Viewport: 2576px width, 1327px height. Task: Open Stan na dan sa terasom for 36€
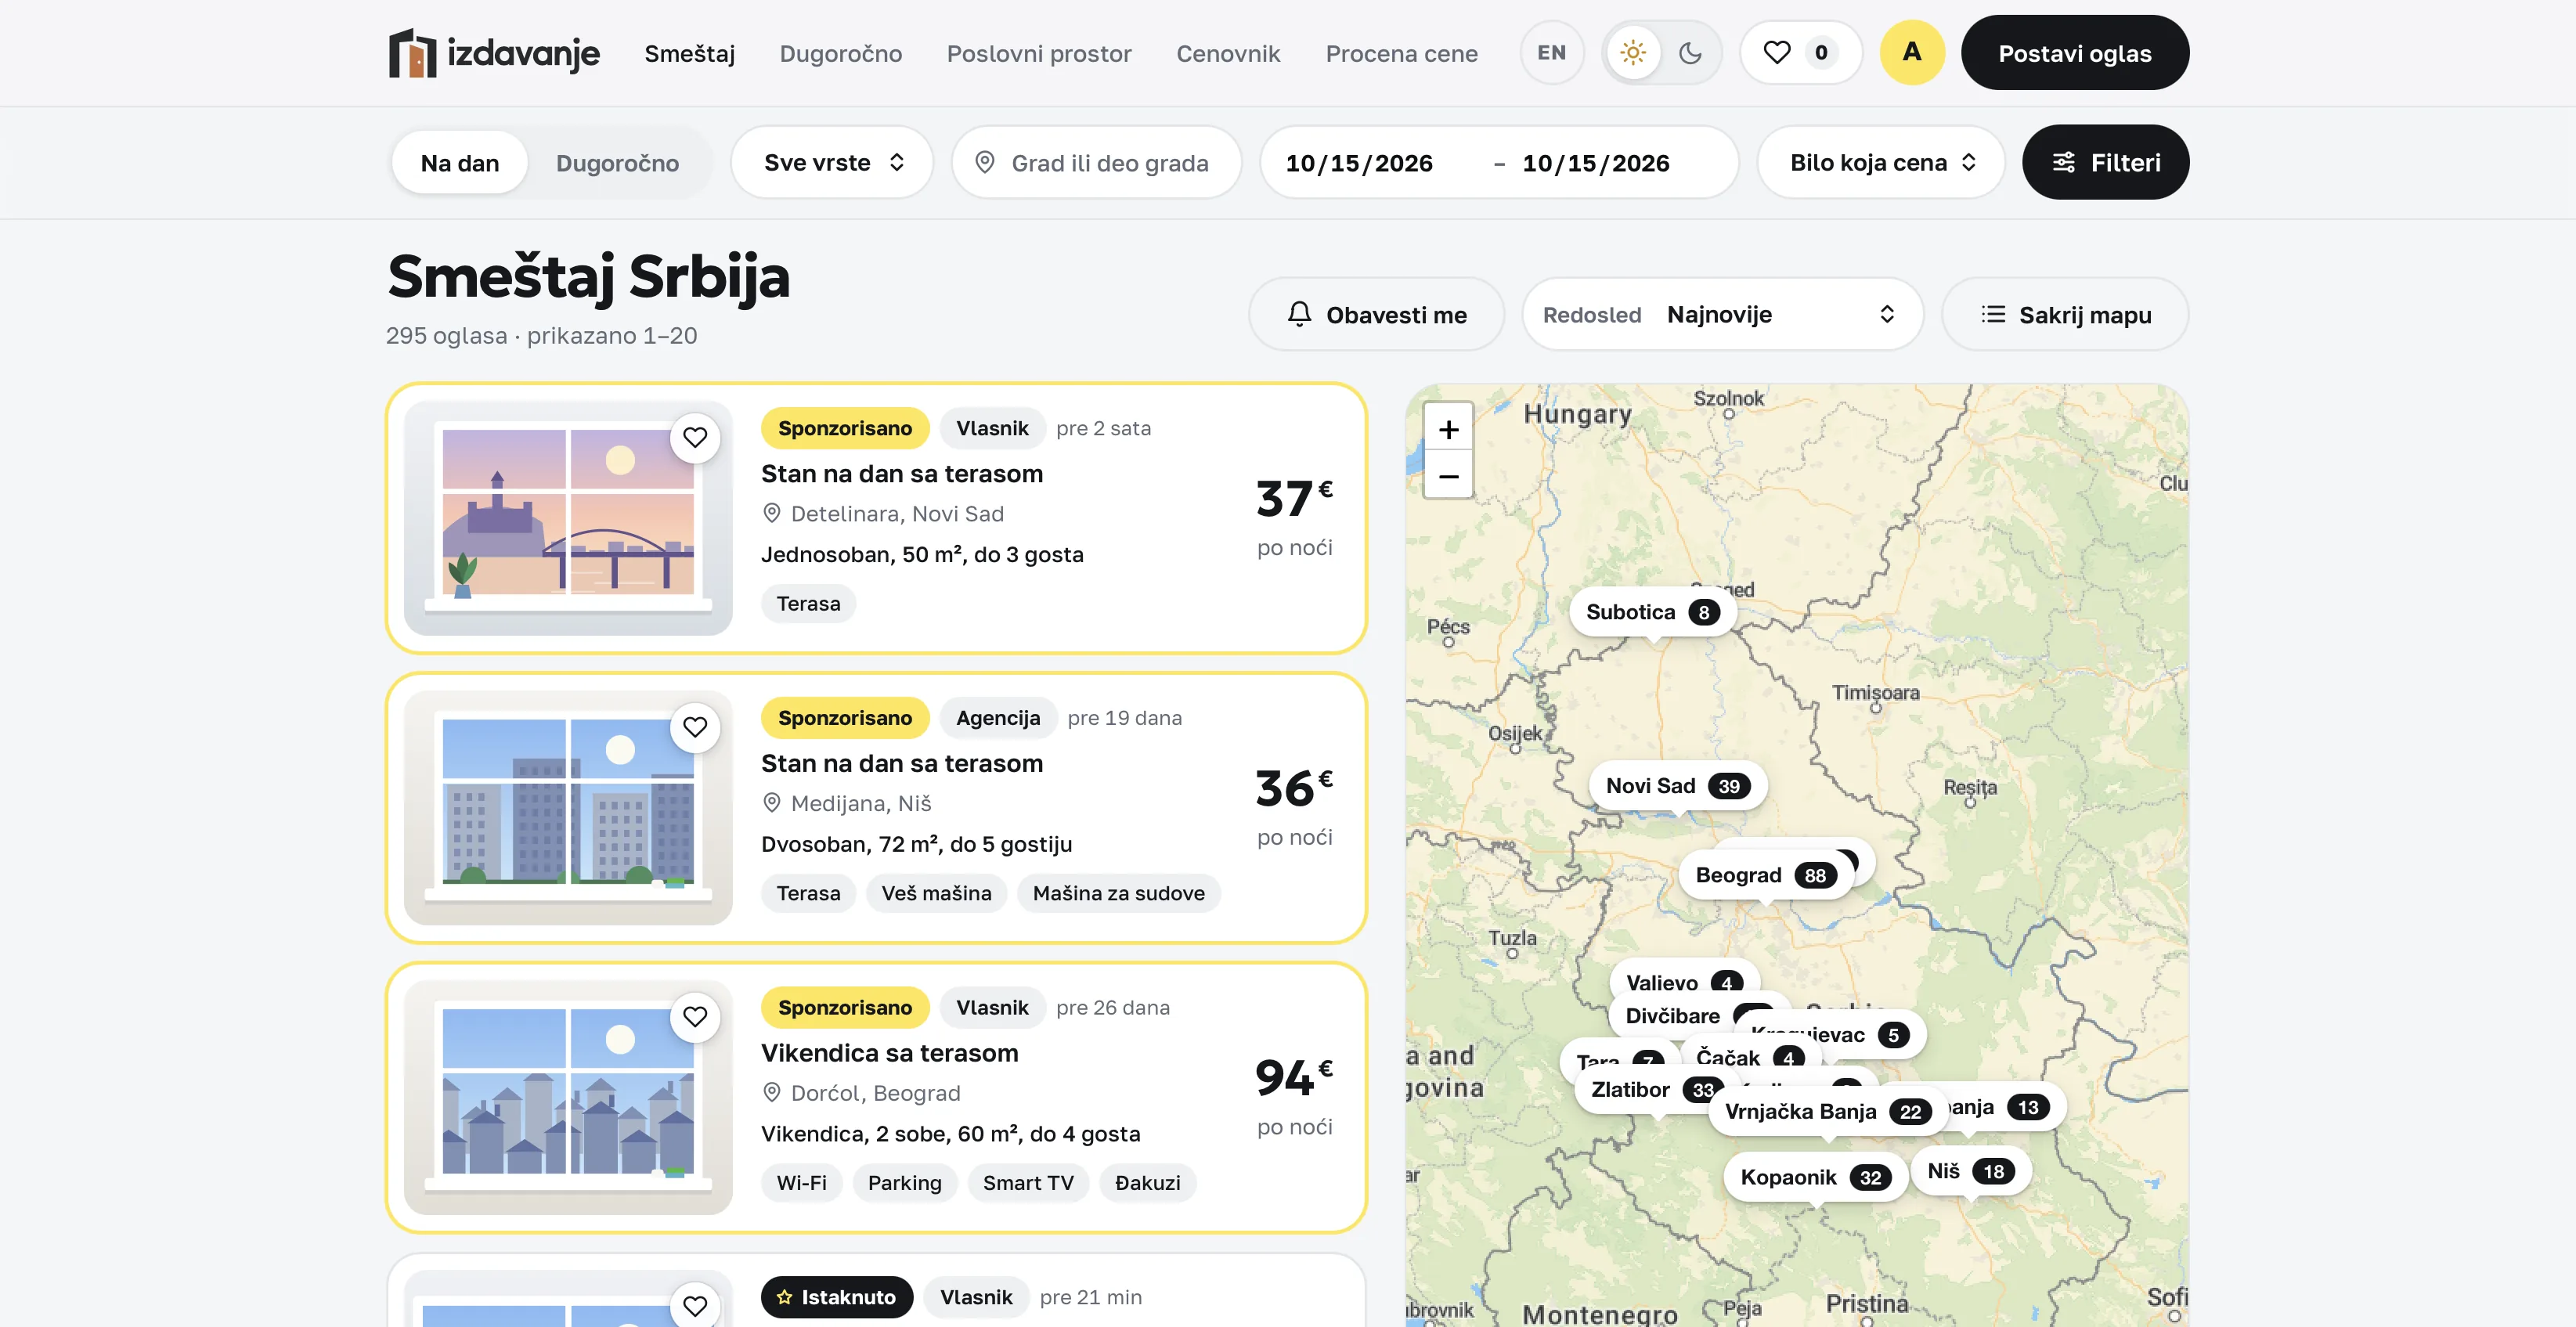coord(901,764)
